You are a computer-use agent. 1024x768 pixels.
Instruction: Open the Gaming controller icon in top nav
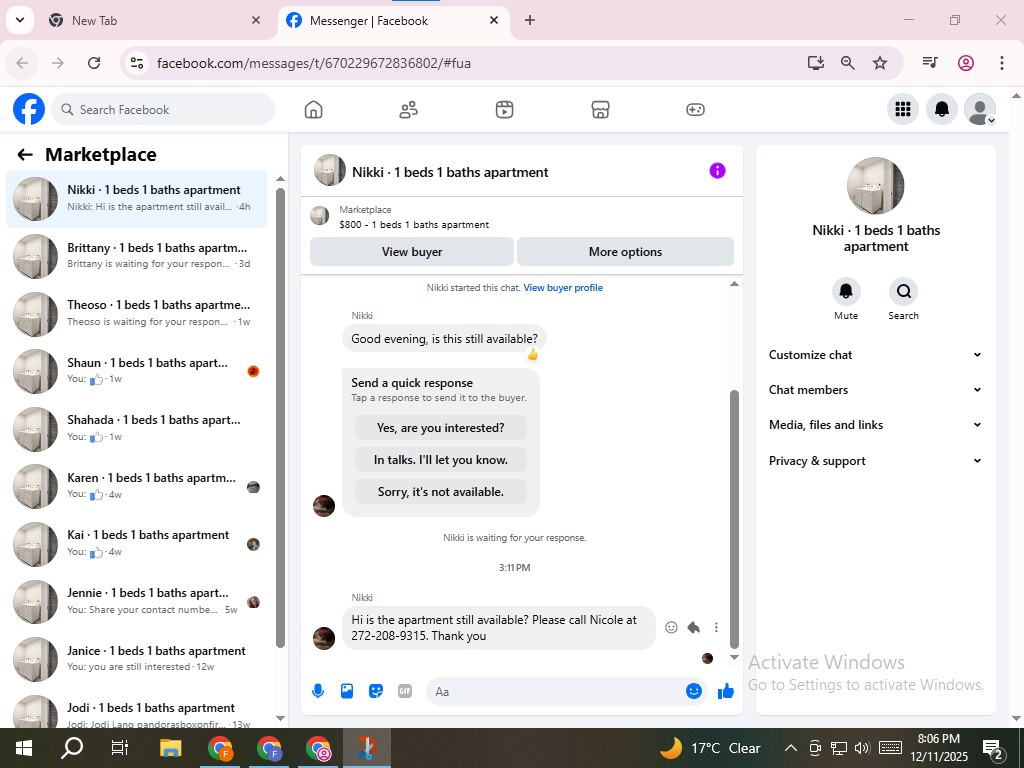point(695,110)
